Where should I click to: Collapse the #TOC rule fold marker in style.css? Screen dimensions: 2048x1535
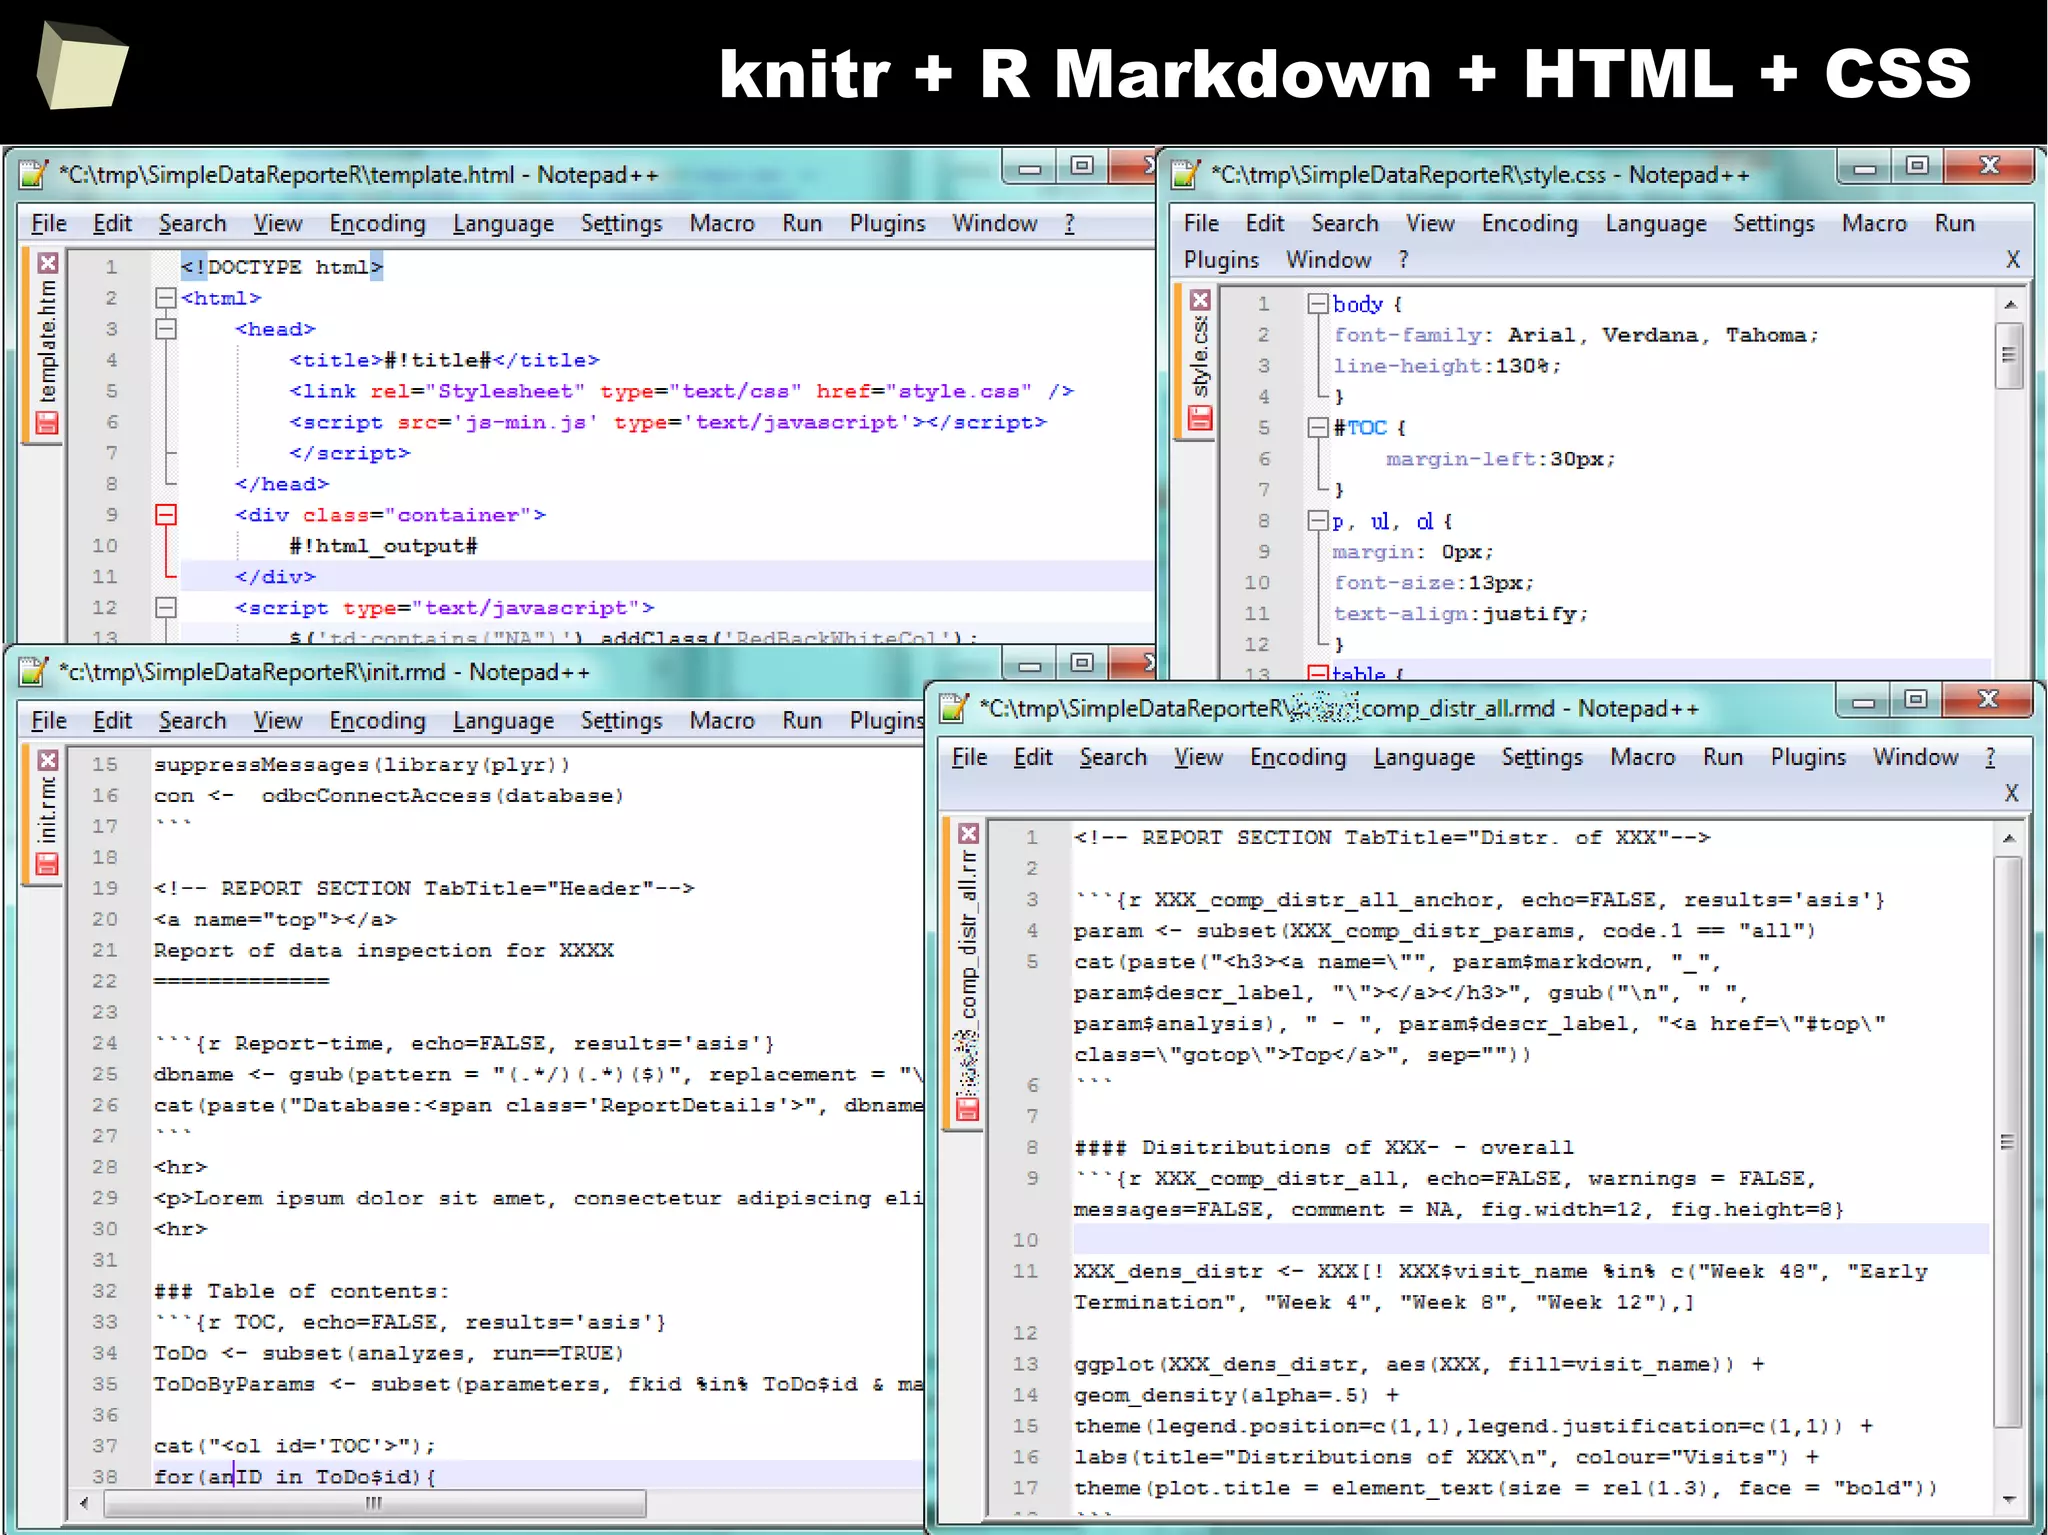click(x=1319, y=428)
